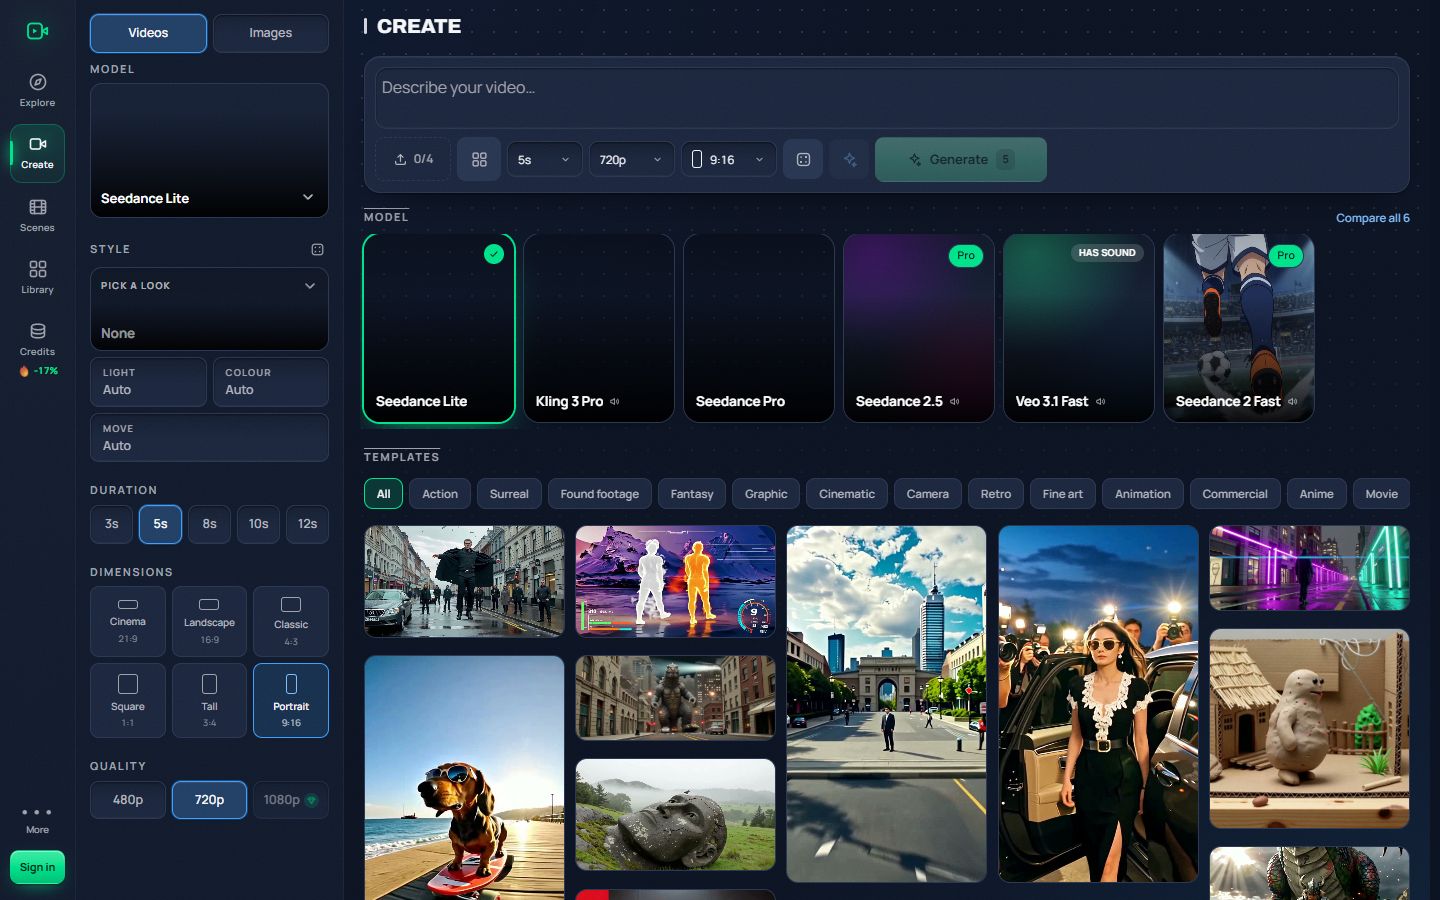Filter templates by Action
The width and height of the screenshot is (1440, 900).
point(440,494)
